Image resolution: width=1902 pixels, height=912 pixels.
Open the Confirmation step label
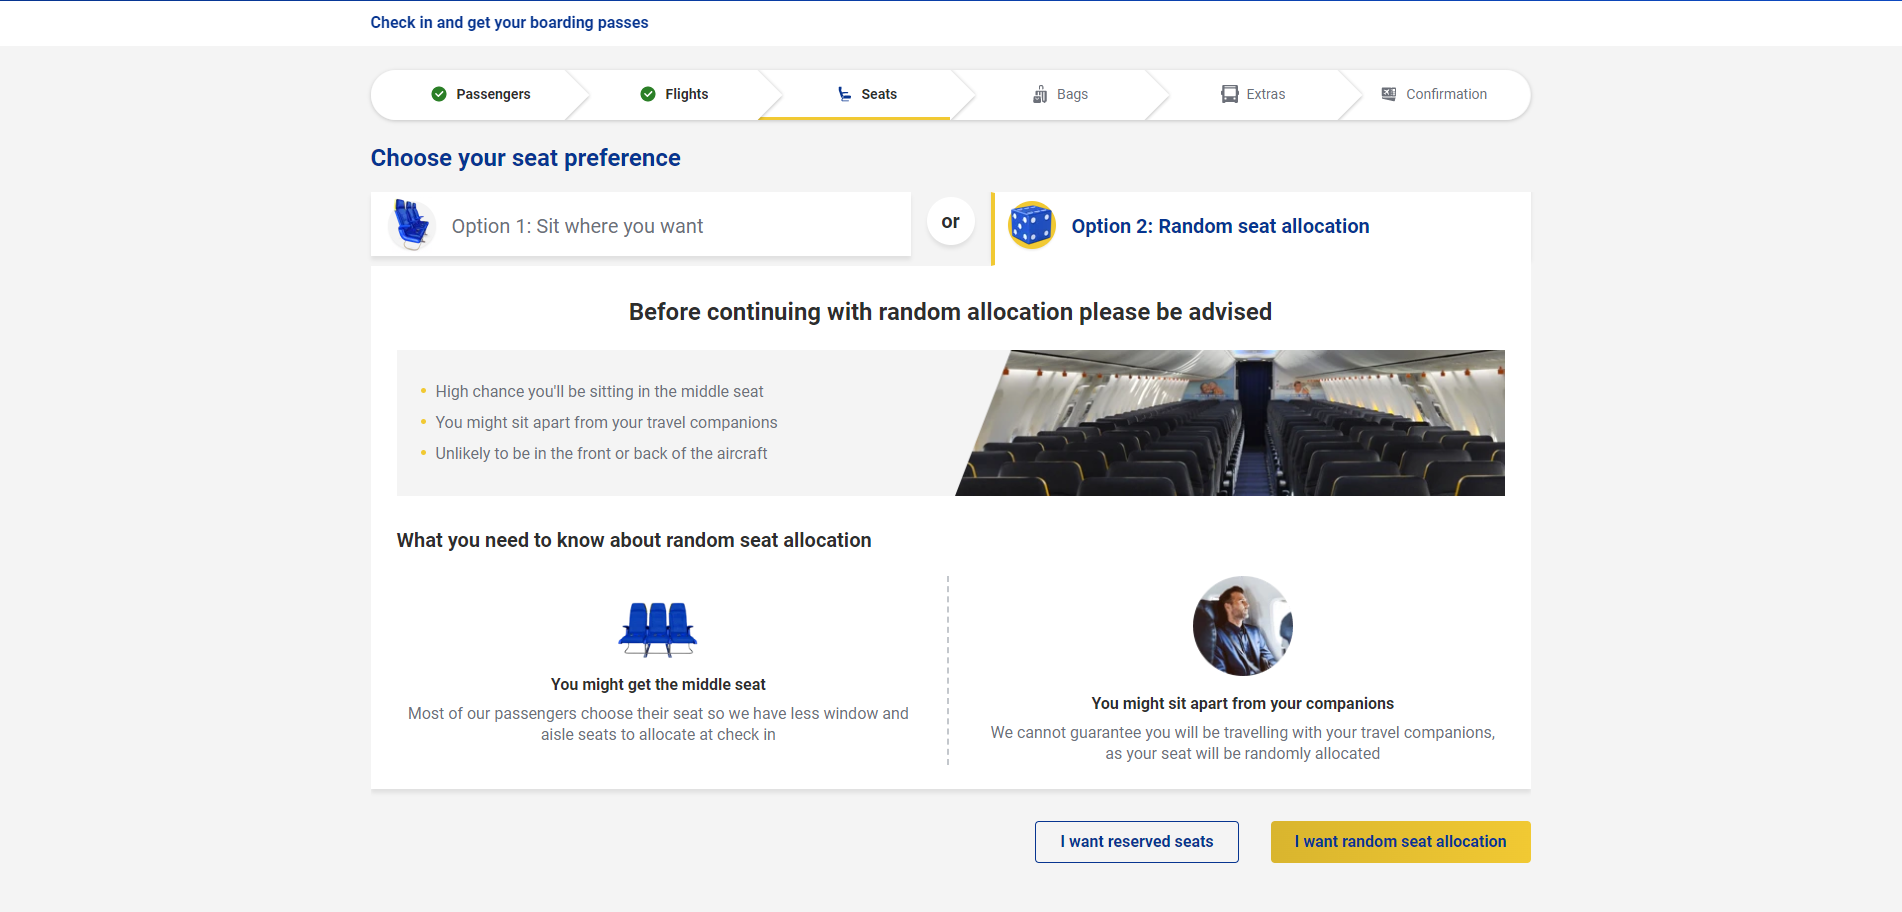point(1446,94)
